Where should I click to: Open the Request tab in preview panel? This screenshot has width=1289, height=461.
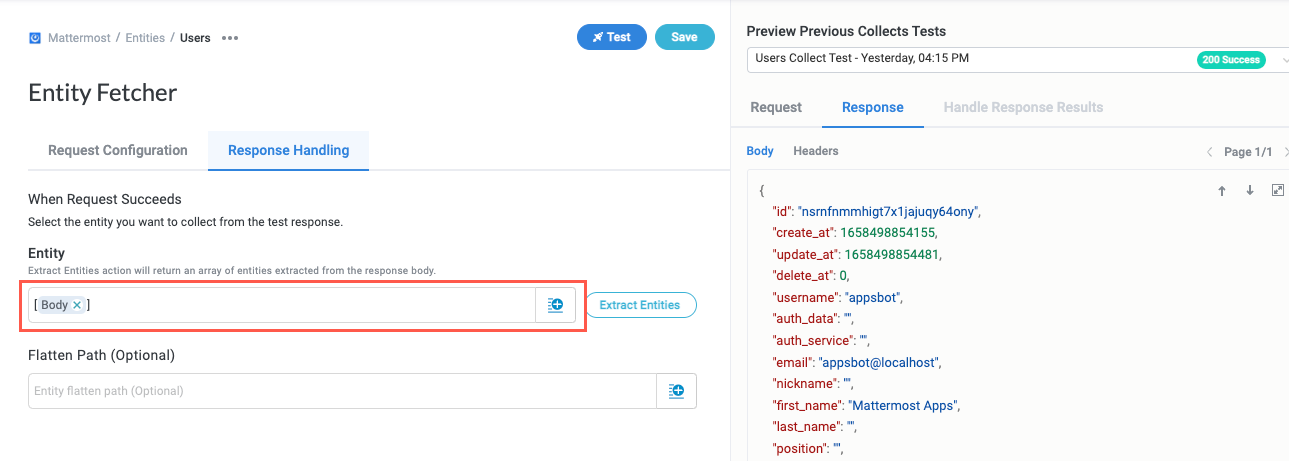[x=776, y=107]
